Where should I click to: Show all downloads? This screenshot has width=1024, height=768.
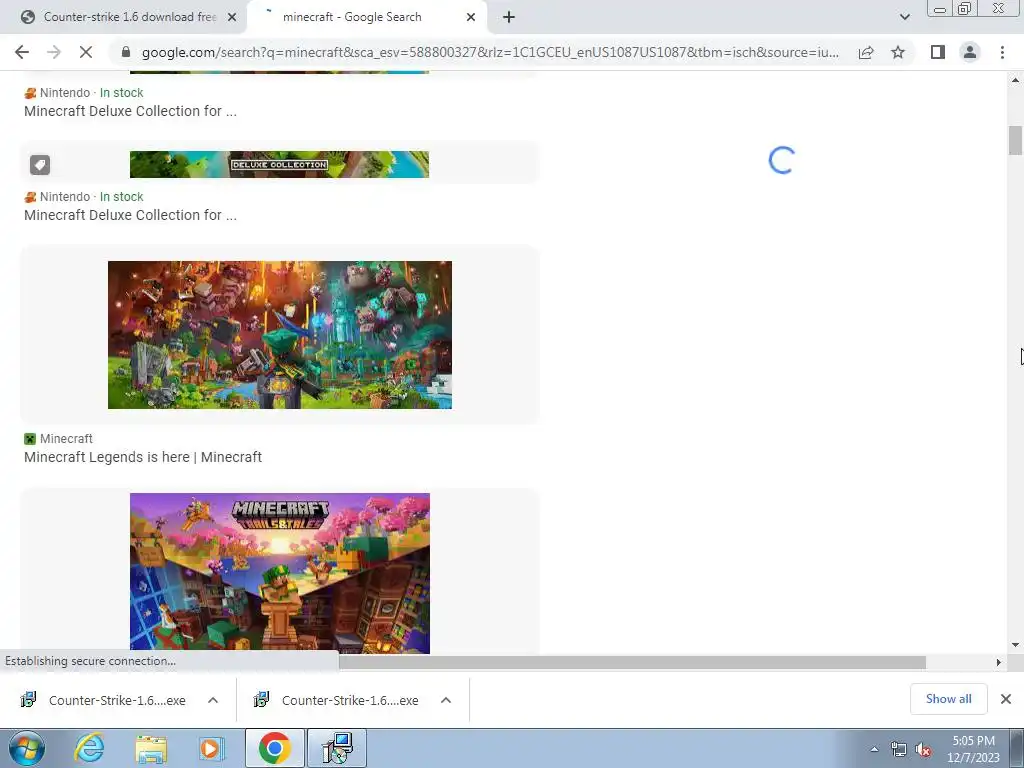coord(948,699)
